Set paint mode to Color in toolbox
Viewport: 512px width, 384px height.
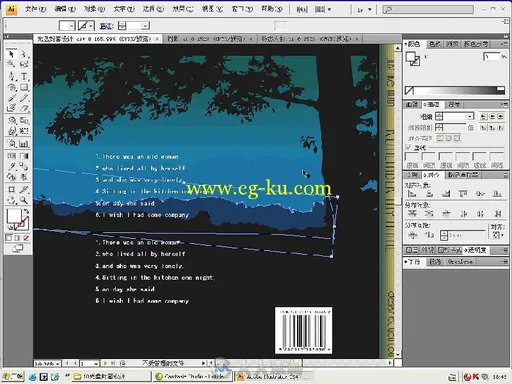click(x=9, y=238)
